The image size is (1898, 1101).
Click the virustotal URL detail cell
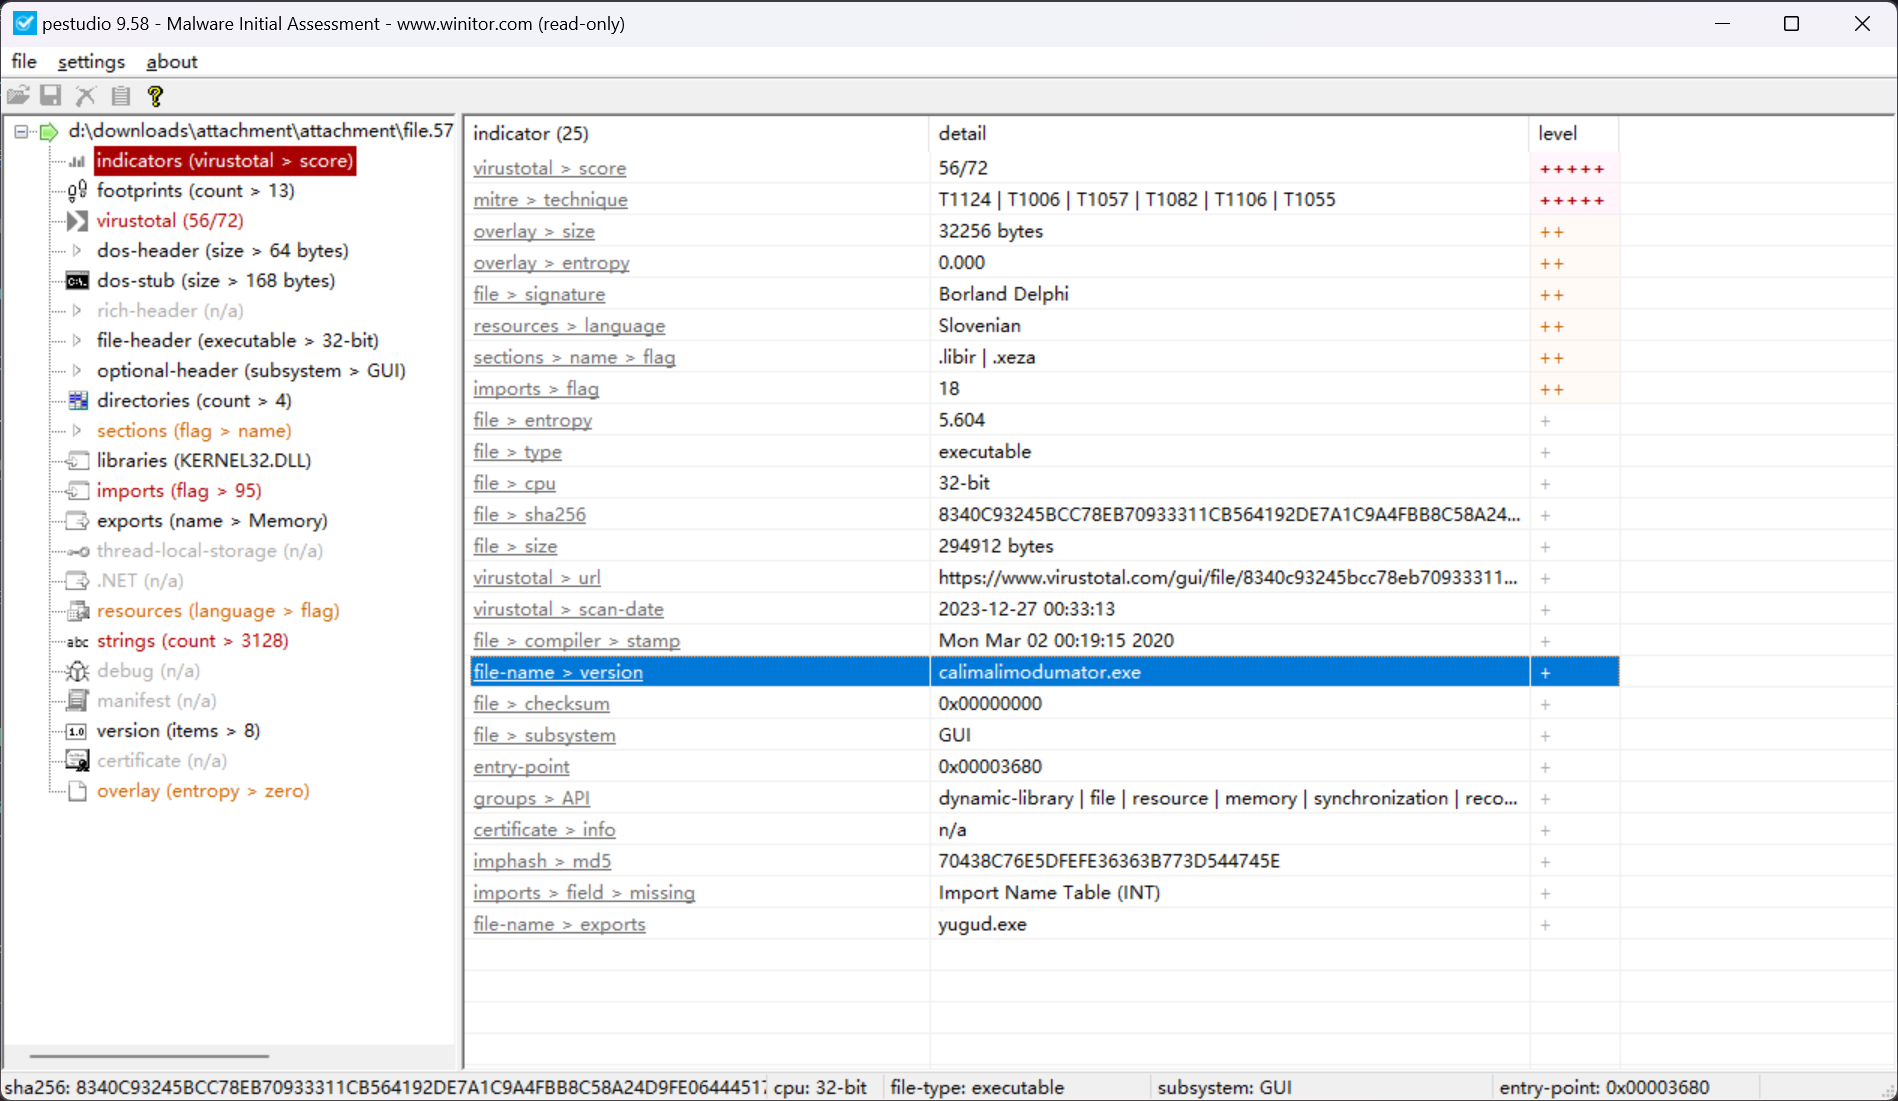[x=1229, y=578]
